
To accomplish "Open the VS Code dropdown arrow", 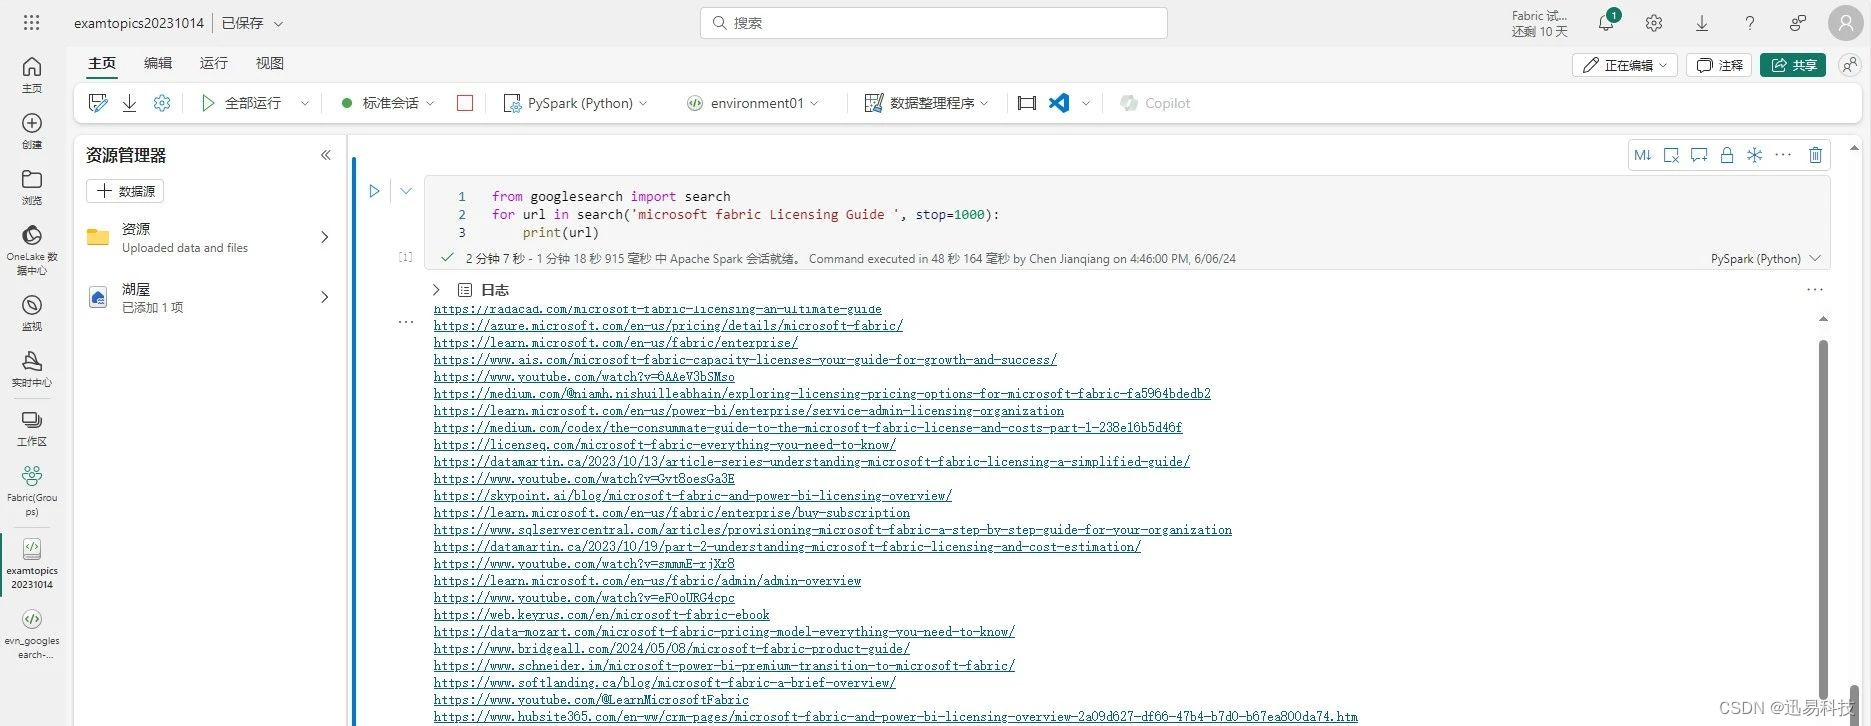I will click(x=1086, y=103).
